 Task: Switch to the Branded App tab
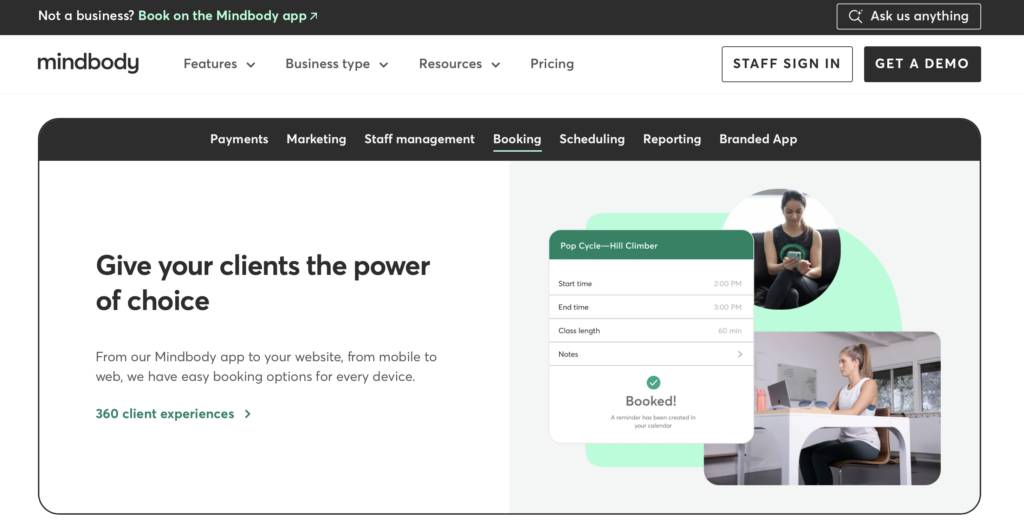(758, 139)
